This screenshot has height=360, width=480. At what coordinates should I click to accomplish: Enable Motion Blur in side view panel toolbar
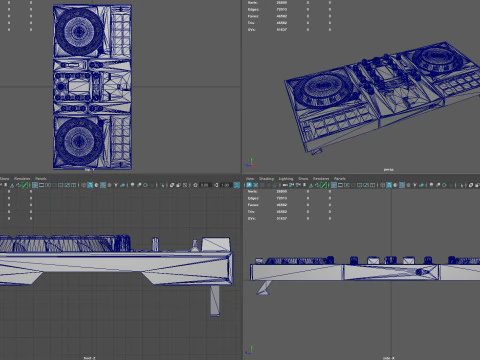[x=438, y=185]
